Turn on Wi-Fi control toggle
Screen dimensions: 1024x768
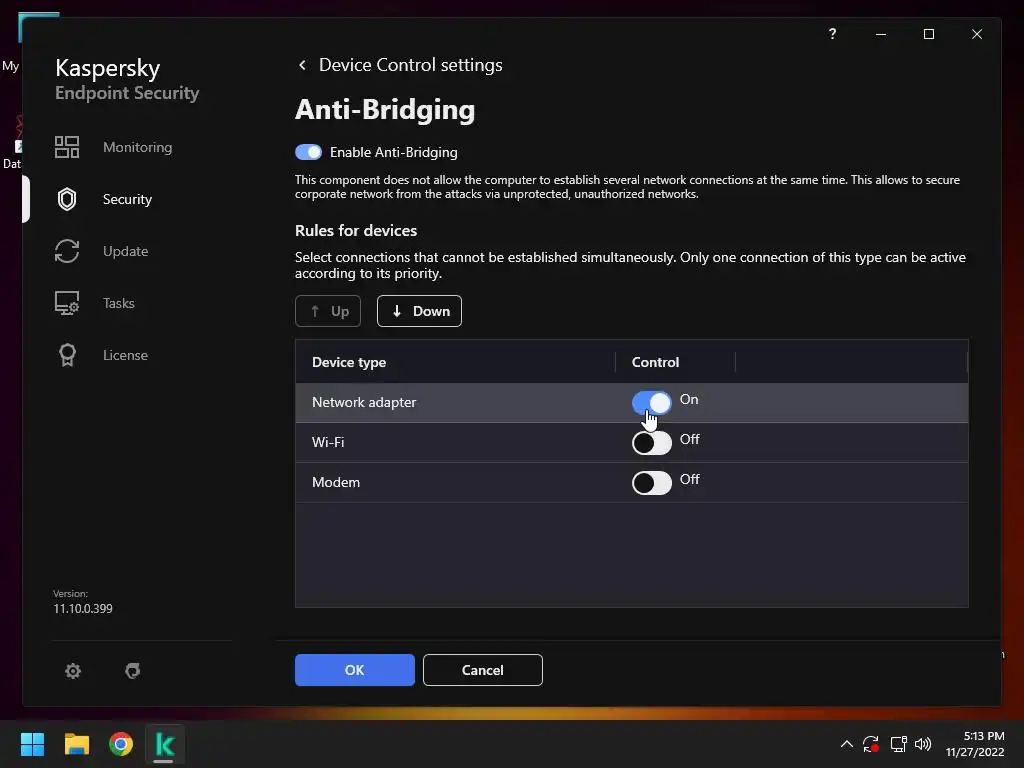tap(651, 443)
